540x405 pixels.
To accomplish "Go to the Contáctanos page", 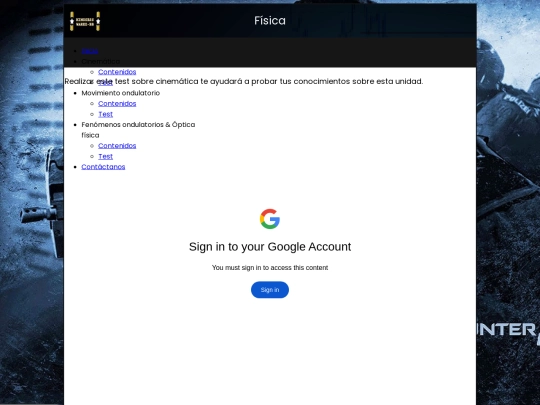I will click(103, 167).
